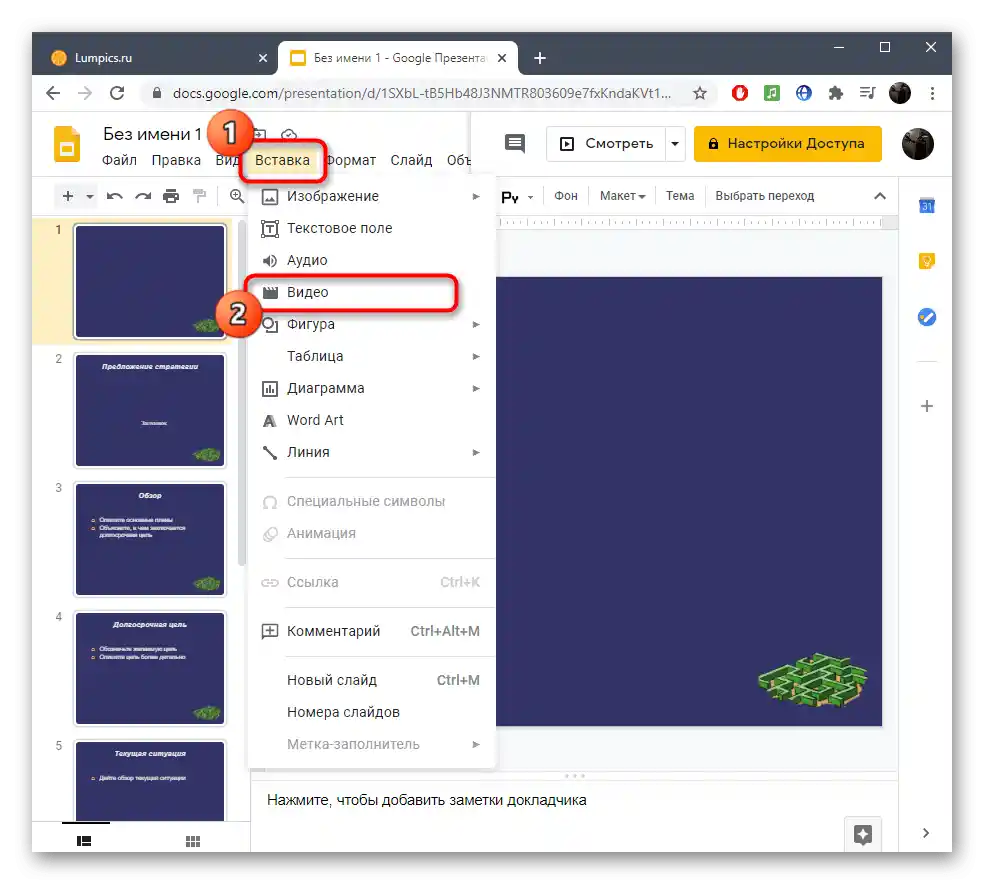Image resolution: width=984 pixels, height=884 pixels.
Task: Open Chrome three-dot menu
Action: coord(932,93)
